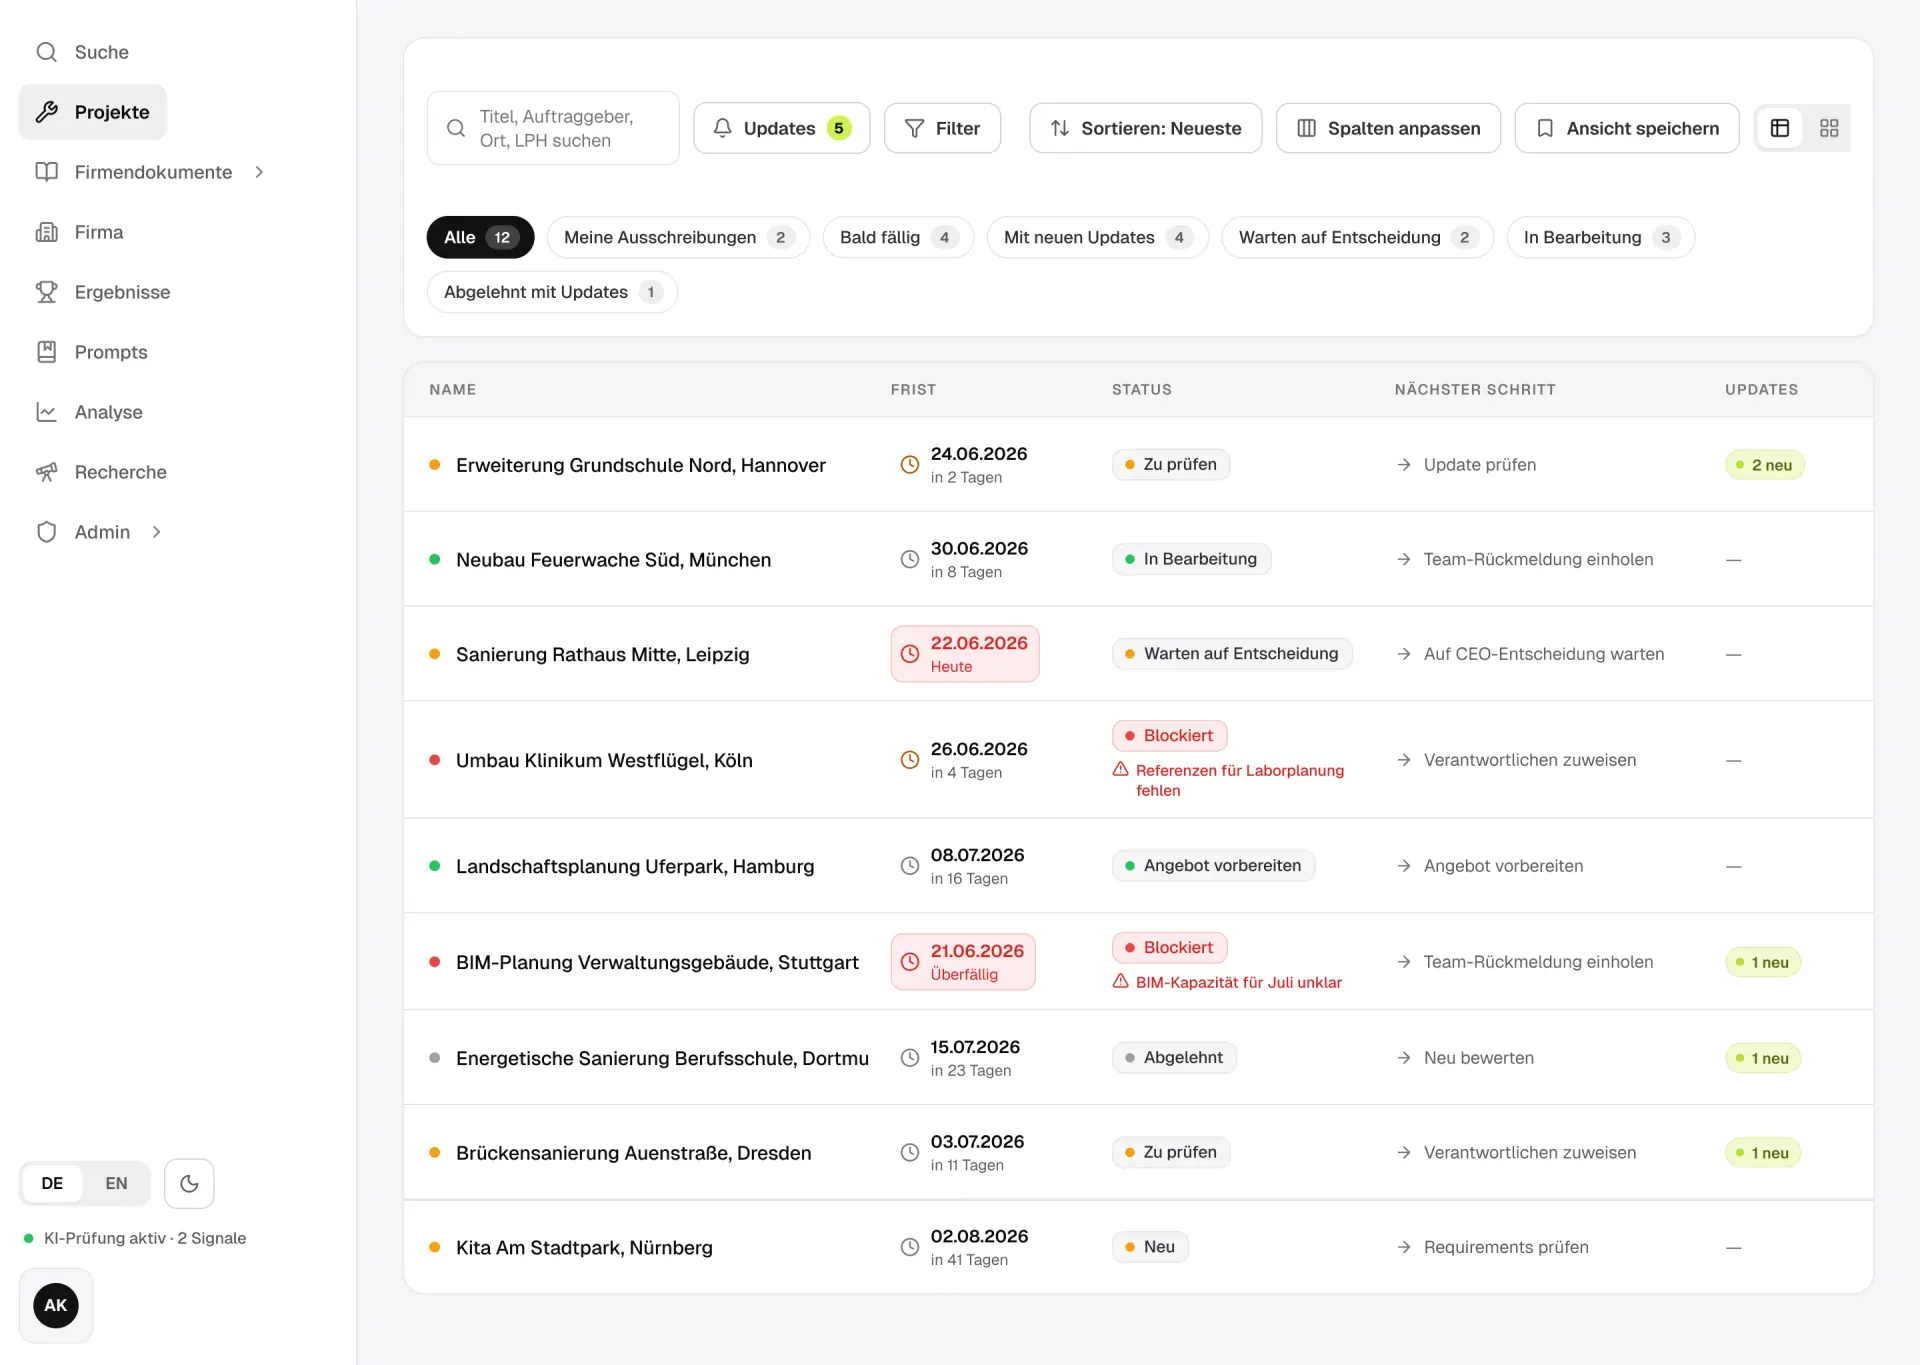
Task: Select the Bald fällig filter tab
Action: point(898,237)
